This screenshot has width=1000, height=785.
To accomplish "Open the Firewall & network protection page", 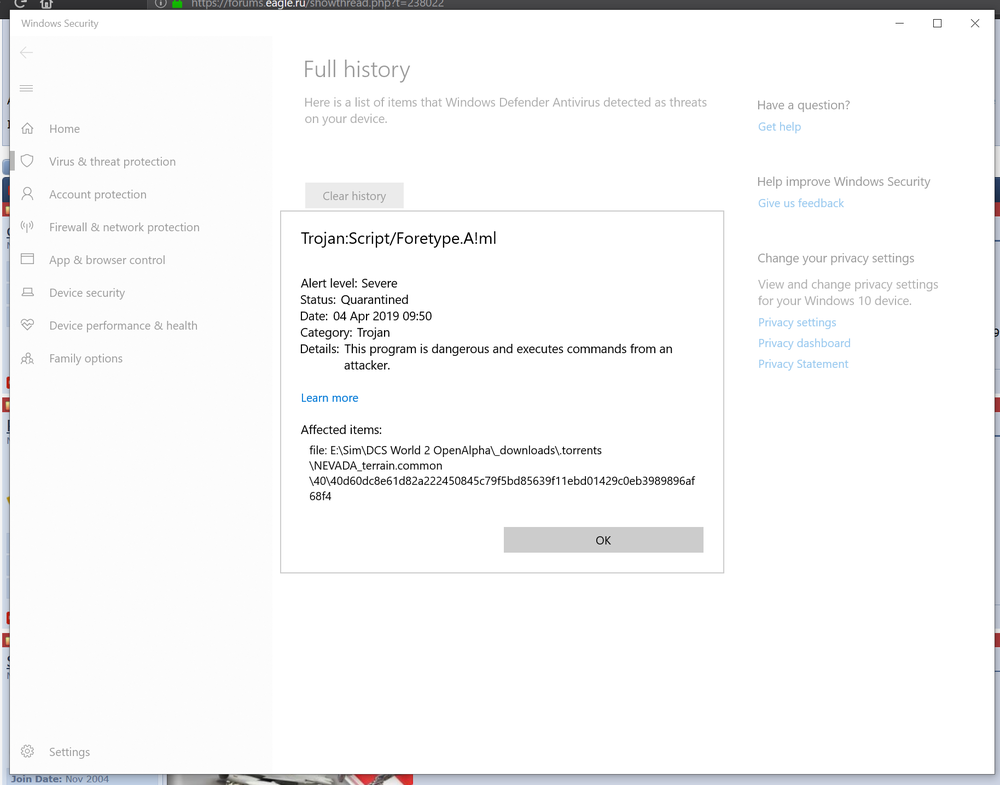I will (124, 227).
